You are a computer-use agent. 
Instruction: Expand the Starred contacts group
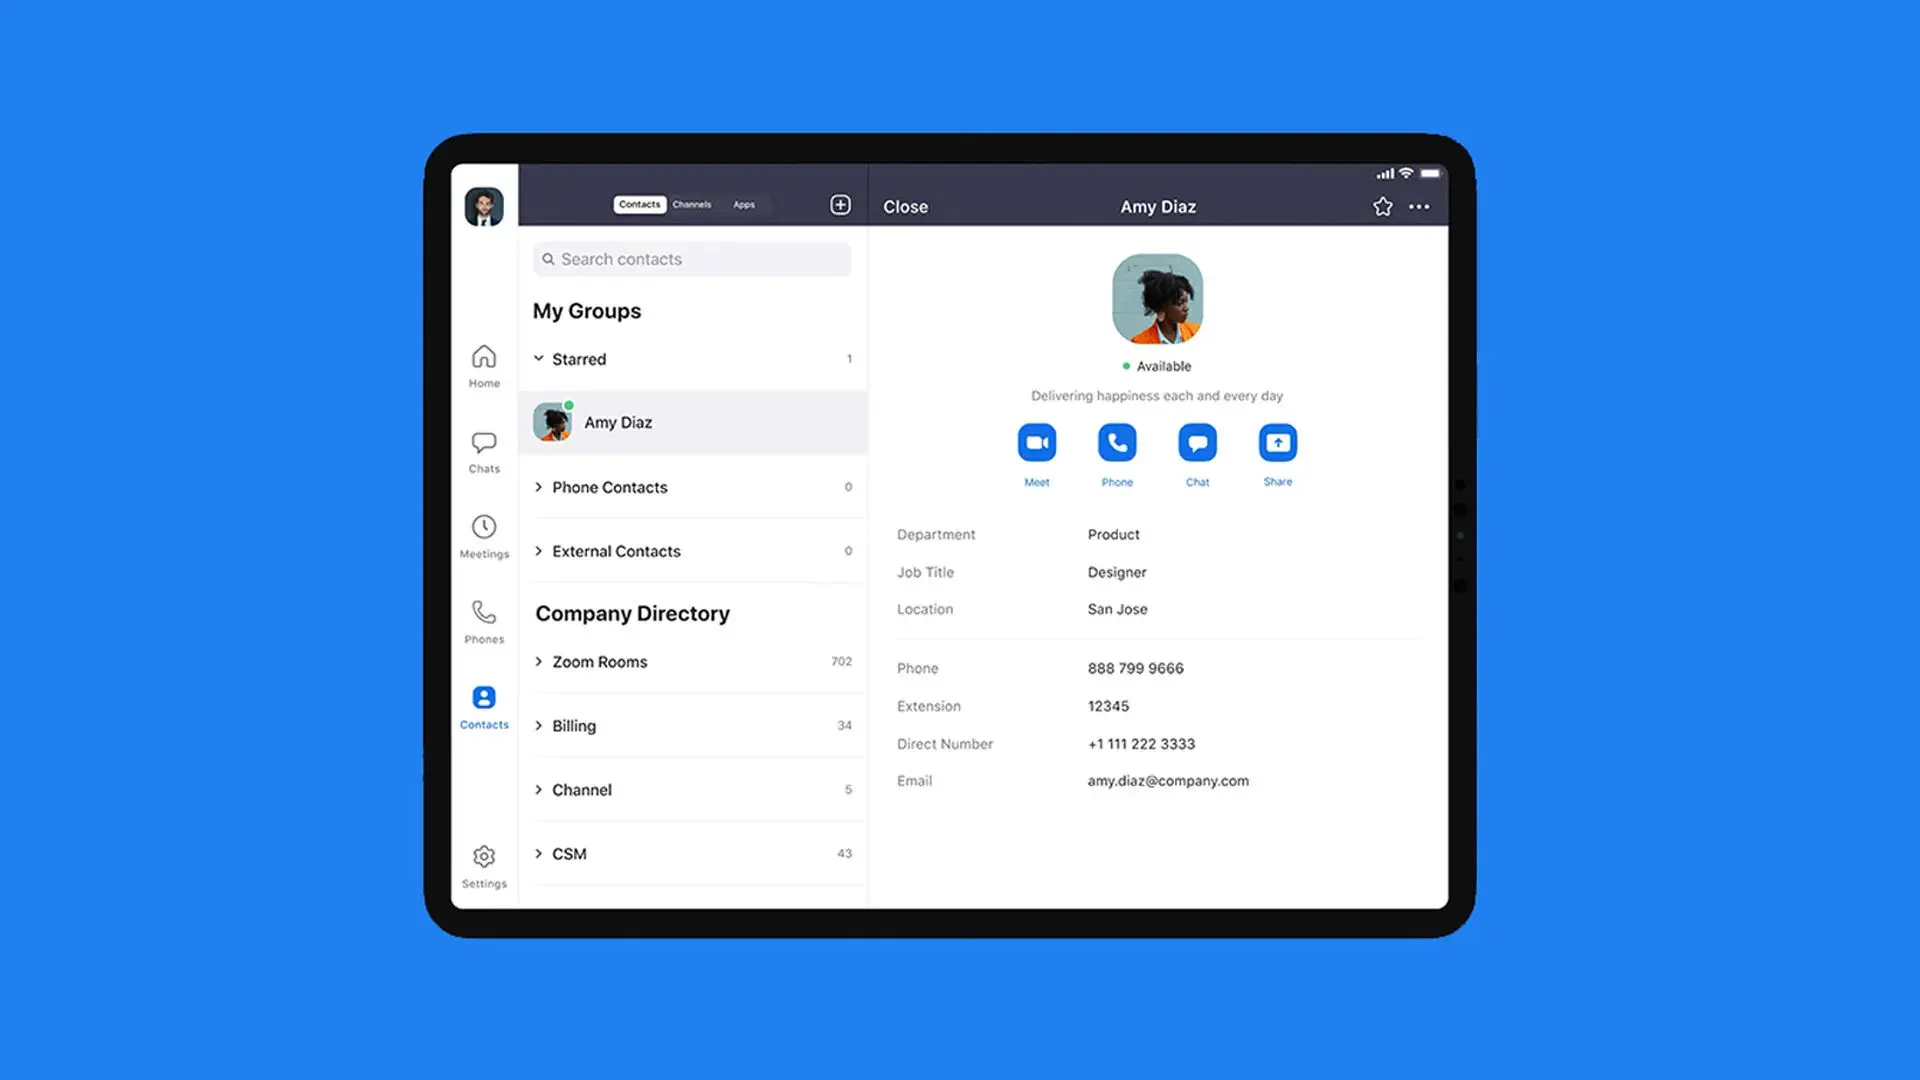tap(538, 357)
